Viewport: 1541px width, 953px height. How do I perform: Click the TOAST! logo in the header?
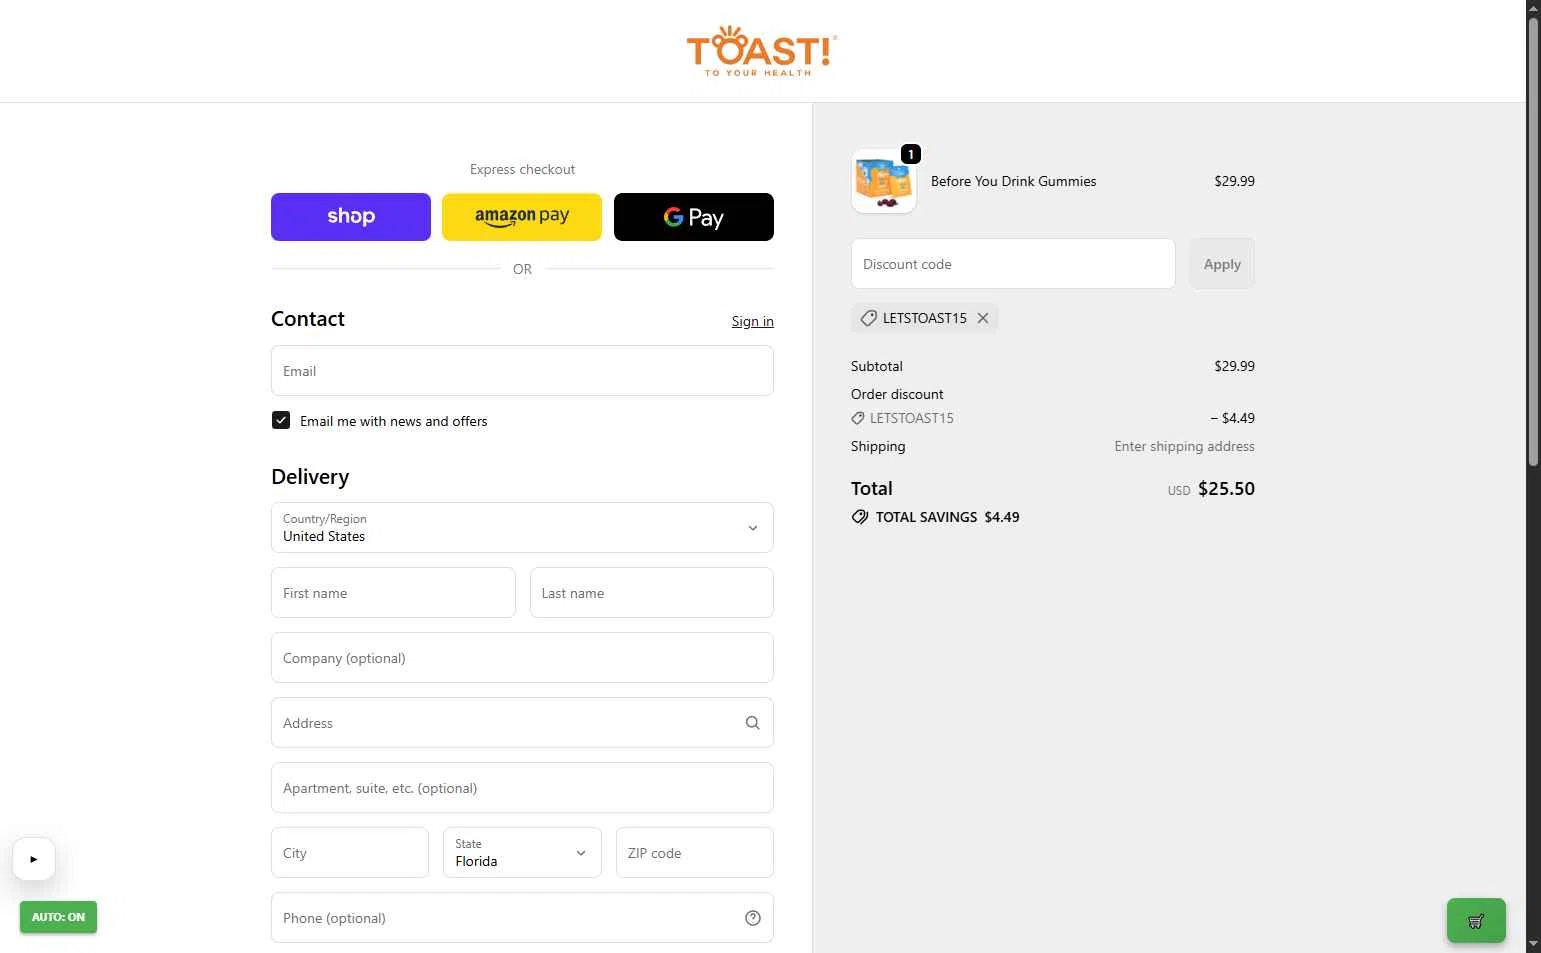762,51
